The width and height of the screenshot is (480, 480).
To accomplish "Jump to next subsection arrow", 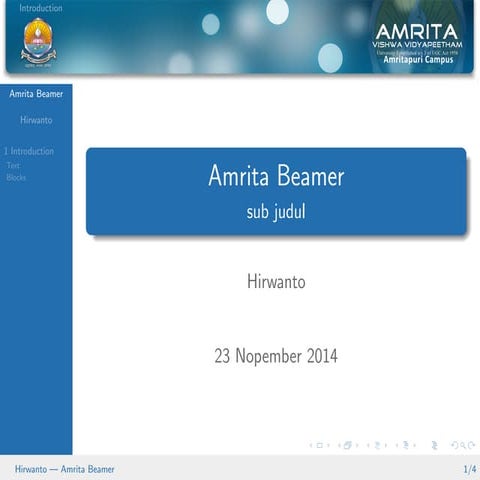I will click(x=386, y=445).
